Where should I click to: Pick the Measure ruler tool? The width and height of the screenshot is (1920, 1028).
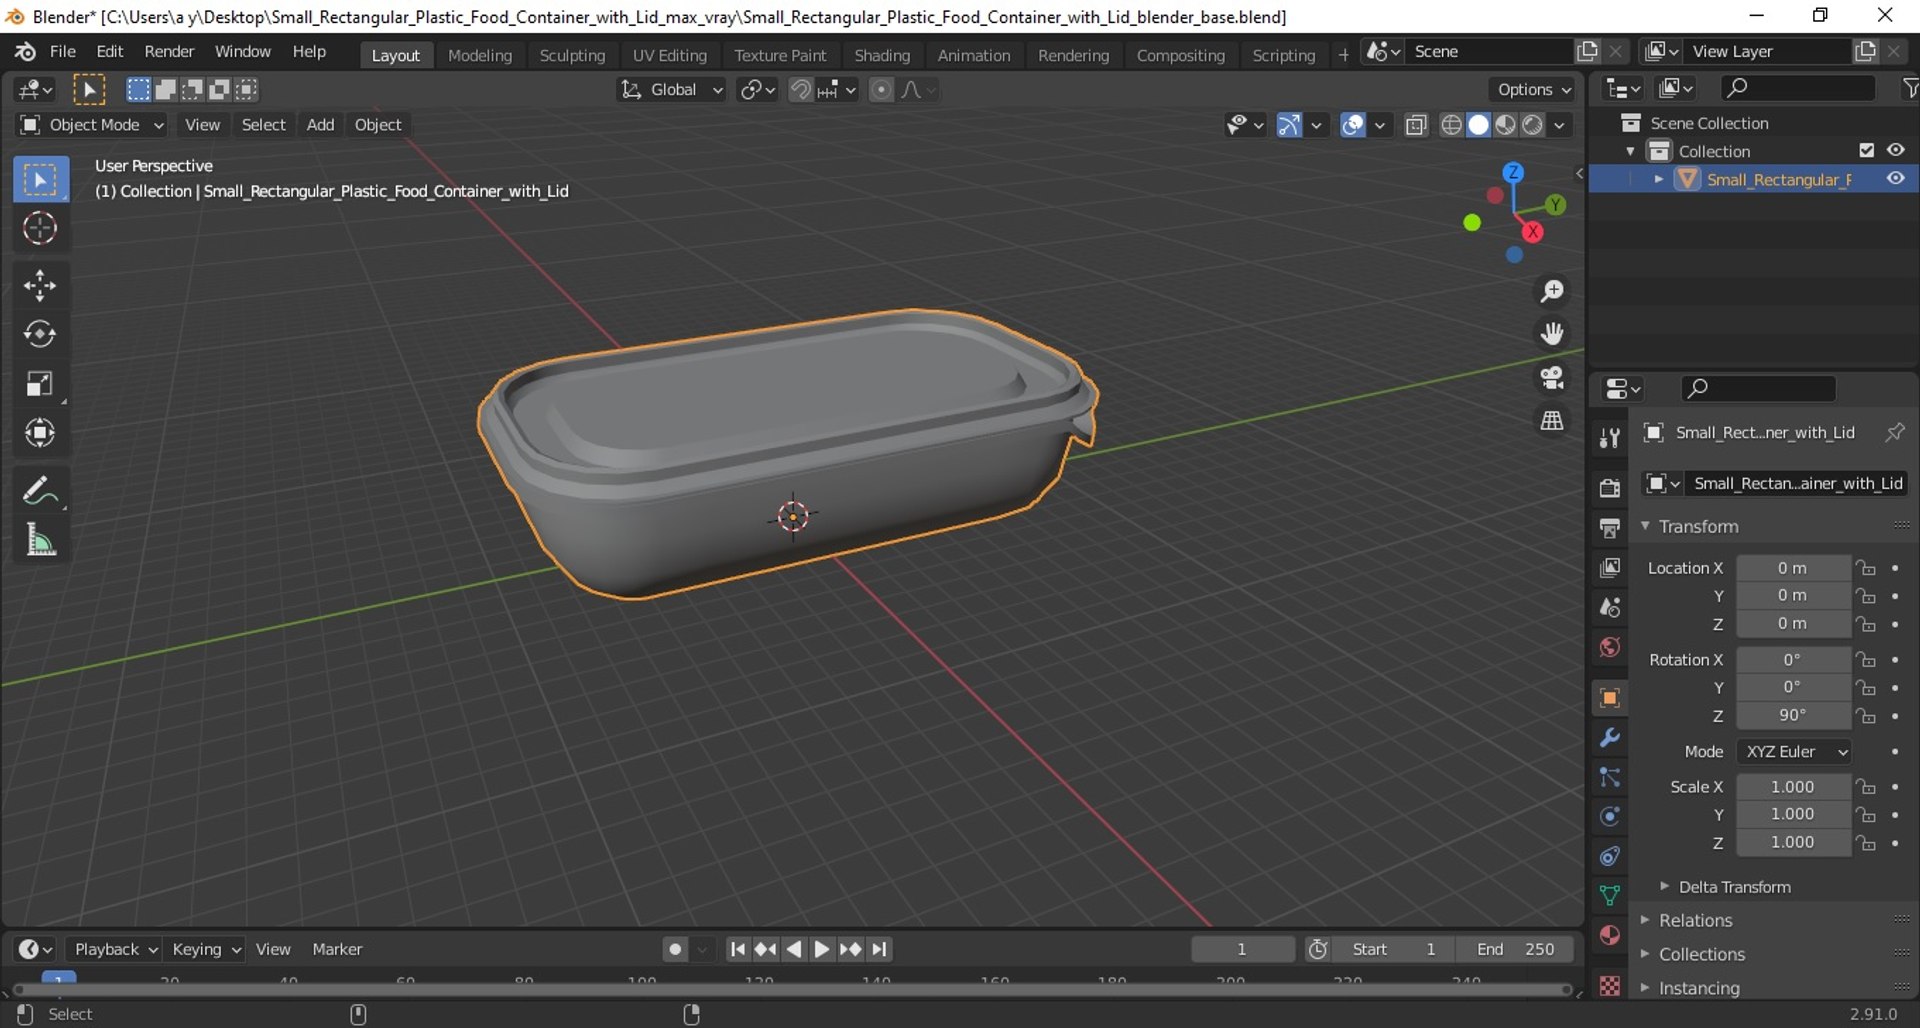coord(40,540)
